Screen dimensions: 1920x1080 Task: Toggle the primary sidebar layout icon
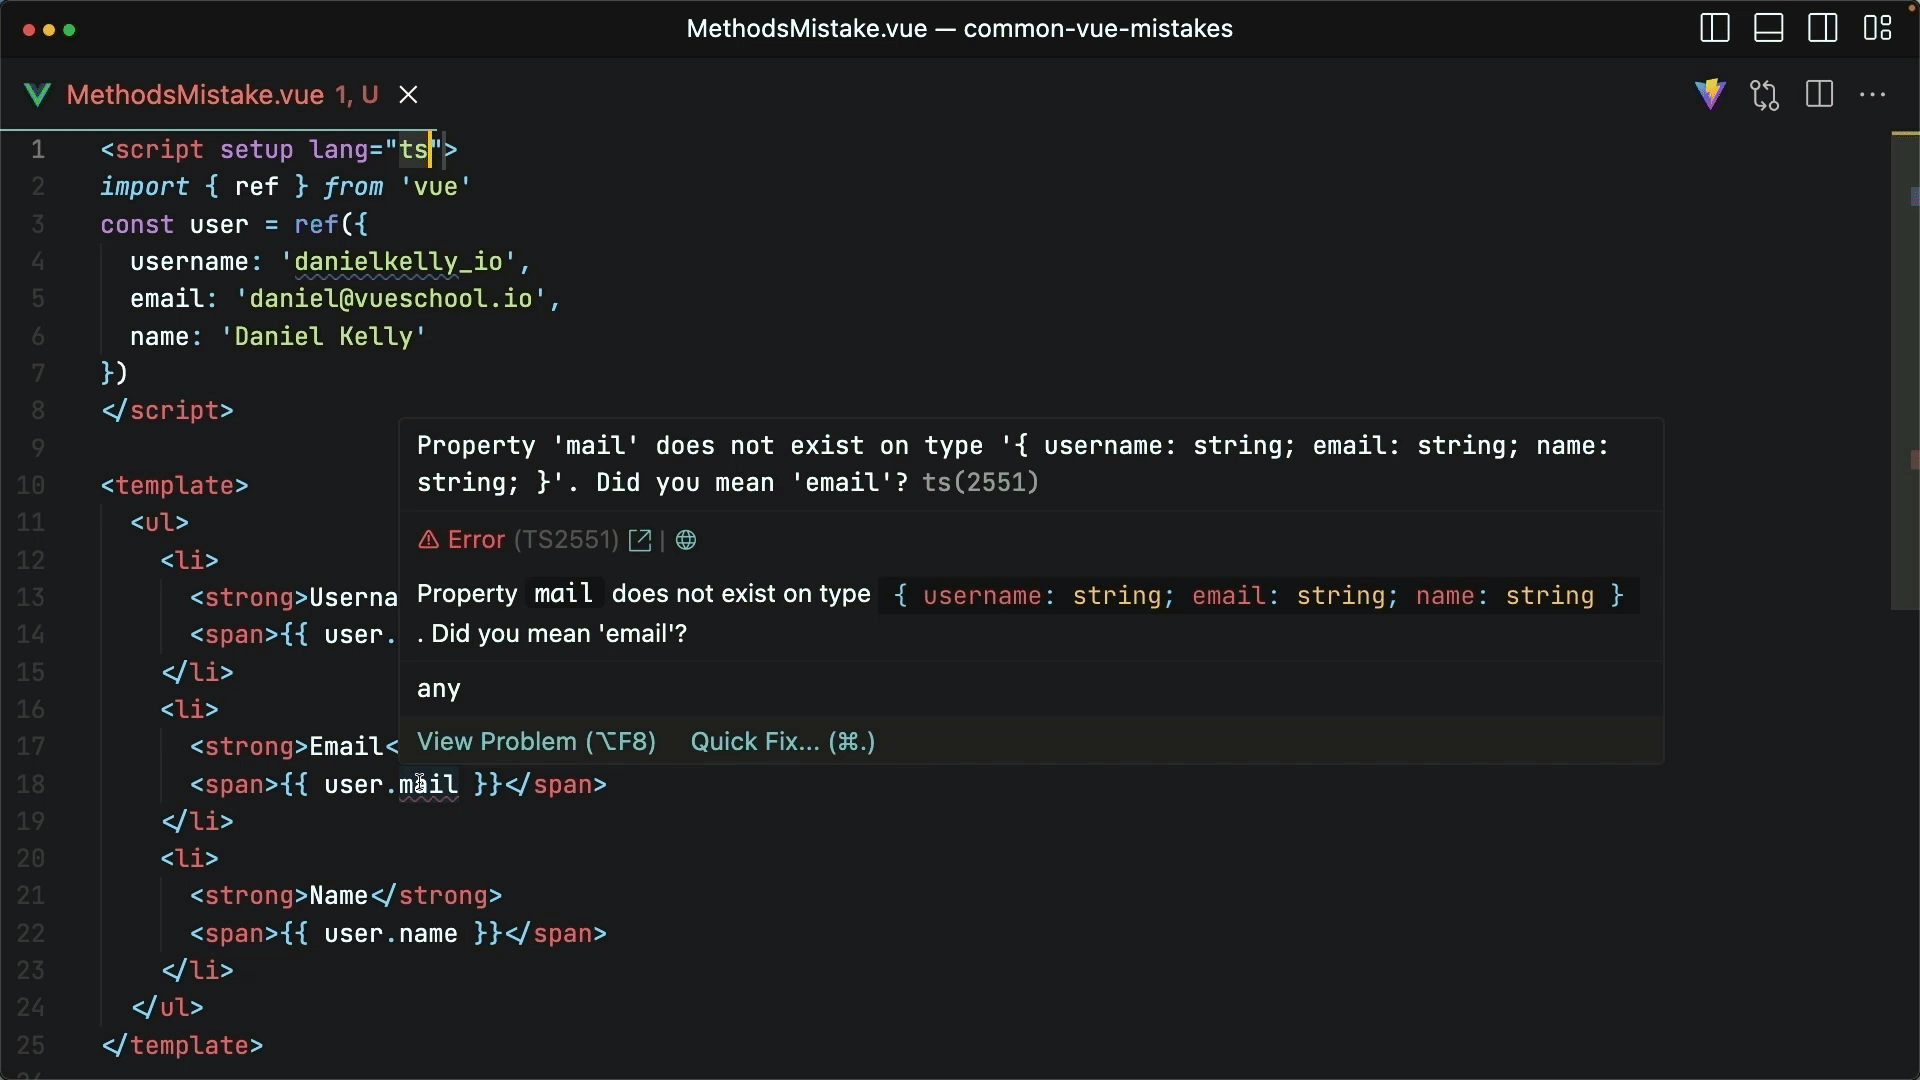point(1714,28)
